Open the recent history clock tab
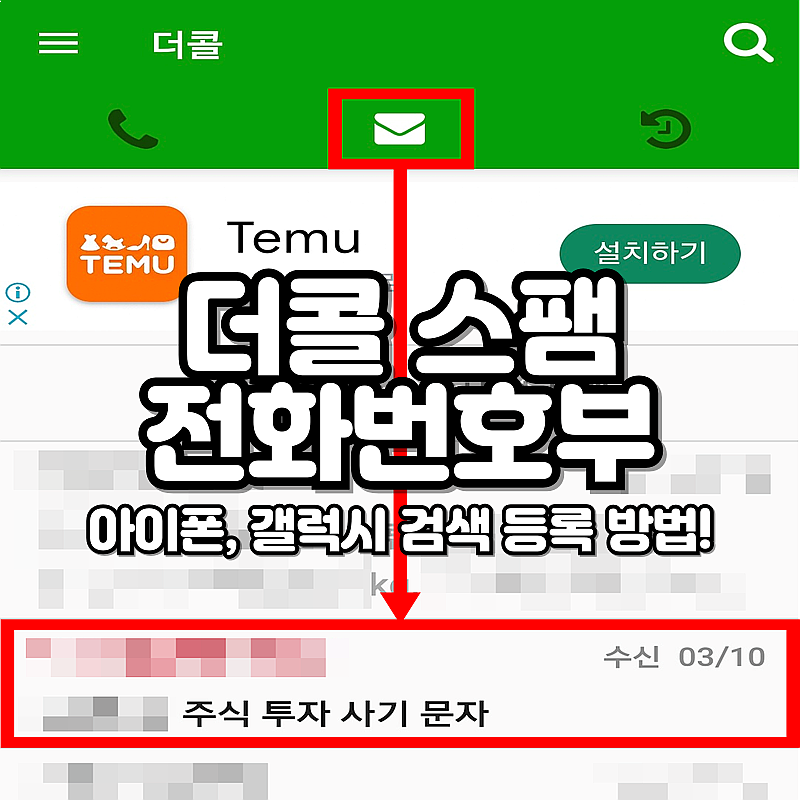The height and width of the screenshot is (800, 800). coord(665,129)
